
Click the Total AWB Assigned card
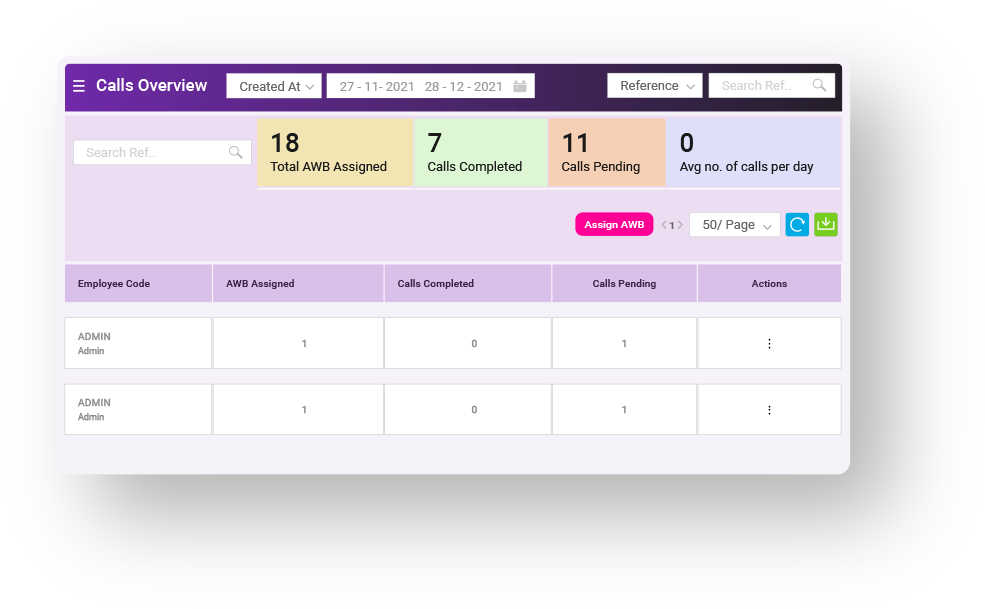click(335, 153)
